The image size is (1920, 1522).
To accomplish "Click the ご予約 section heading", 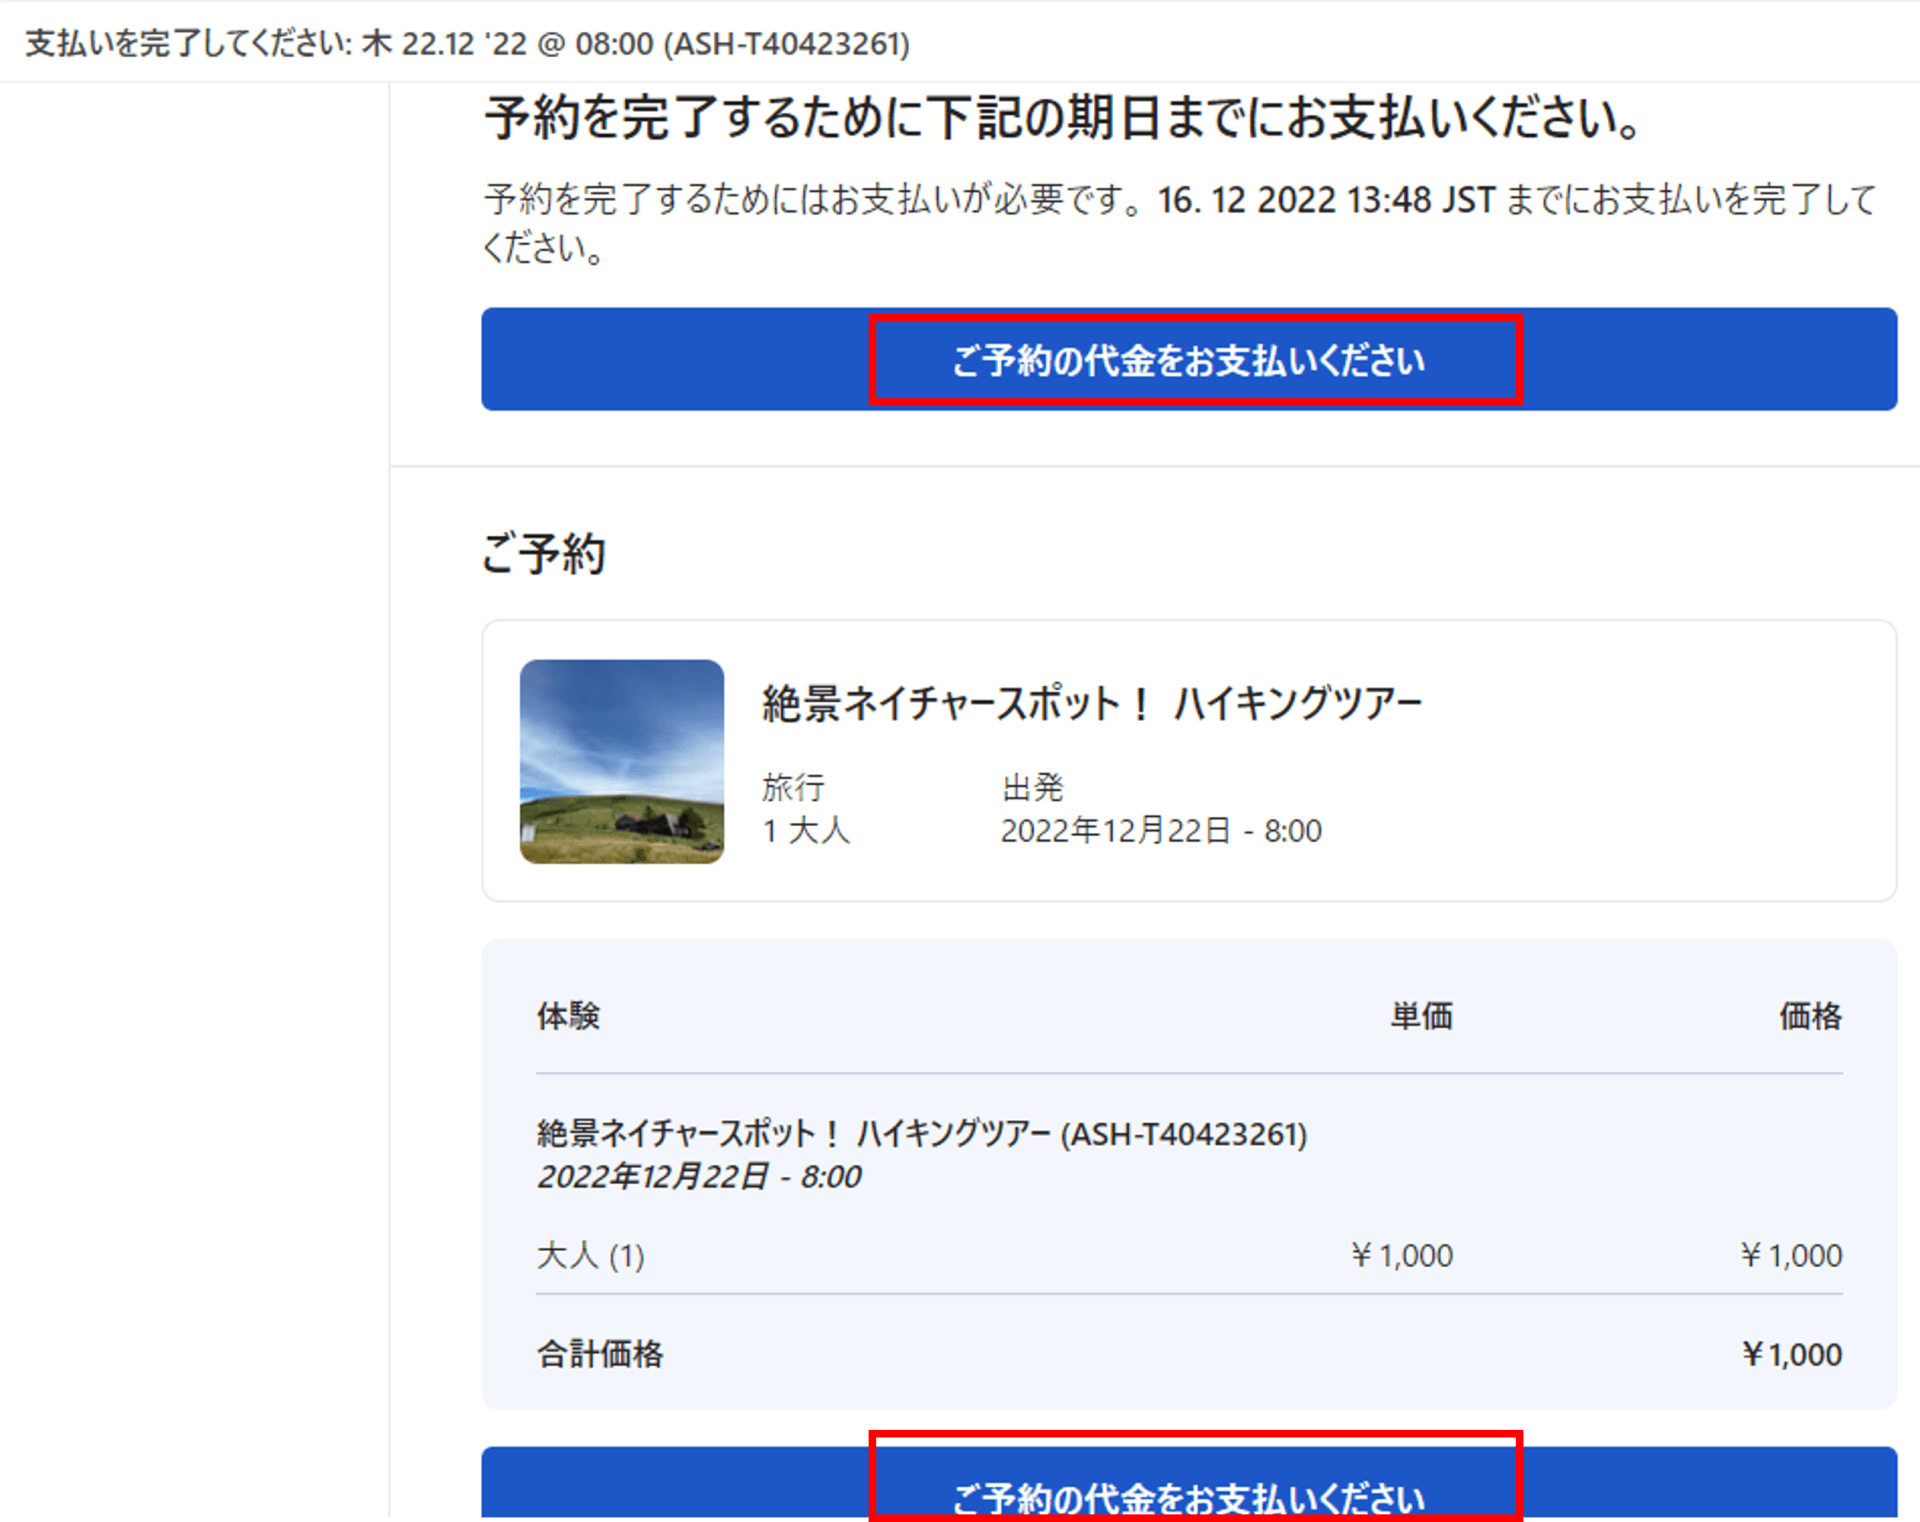I will (x=543, y=553).
